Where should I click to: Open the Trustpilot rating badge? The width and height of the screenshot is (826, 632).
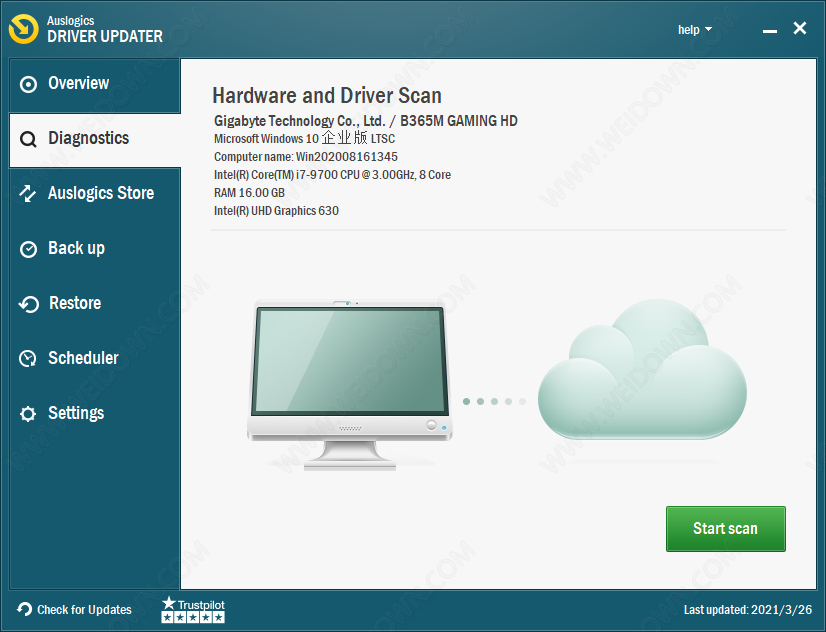pyautogui.click(x=193, y=609)
